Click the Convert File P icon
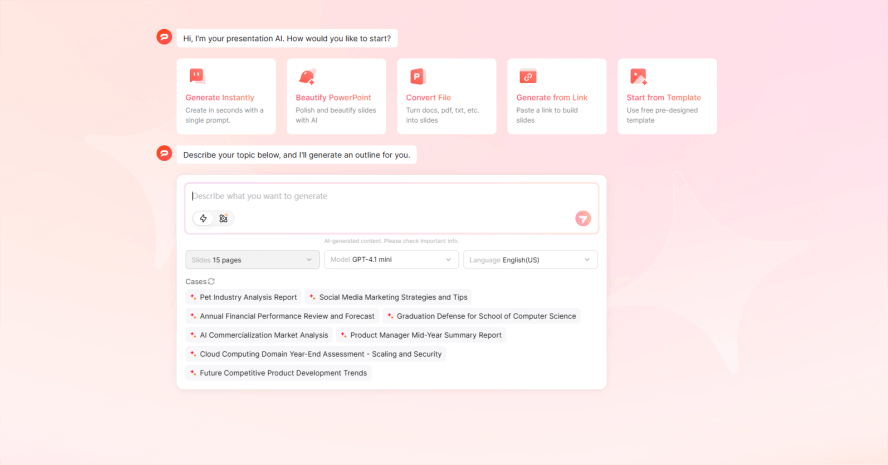This screenshot has height=465, width=888. 417,76
